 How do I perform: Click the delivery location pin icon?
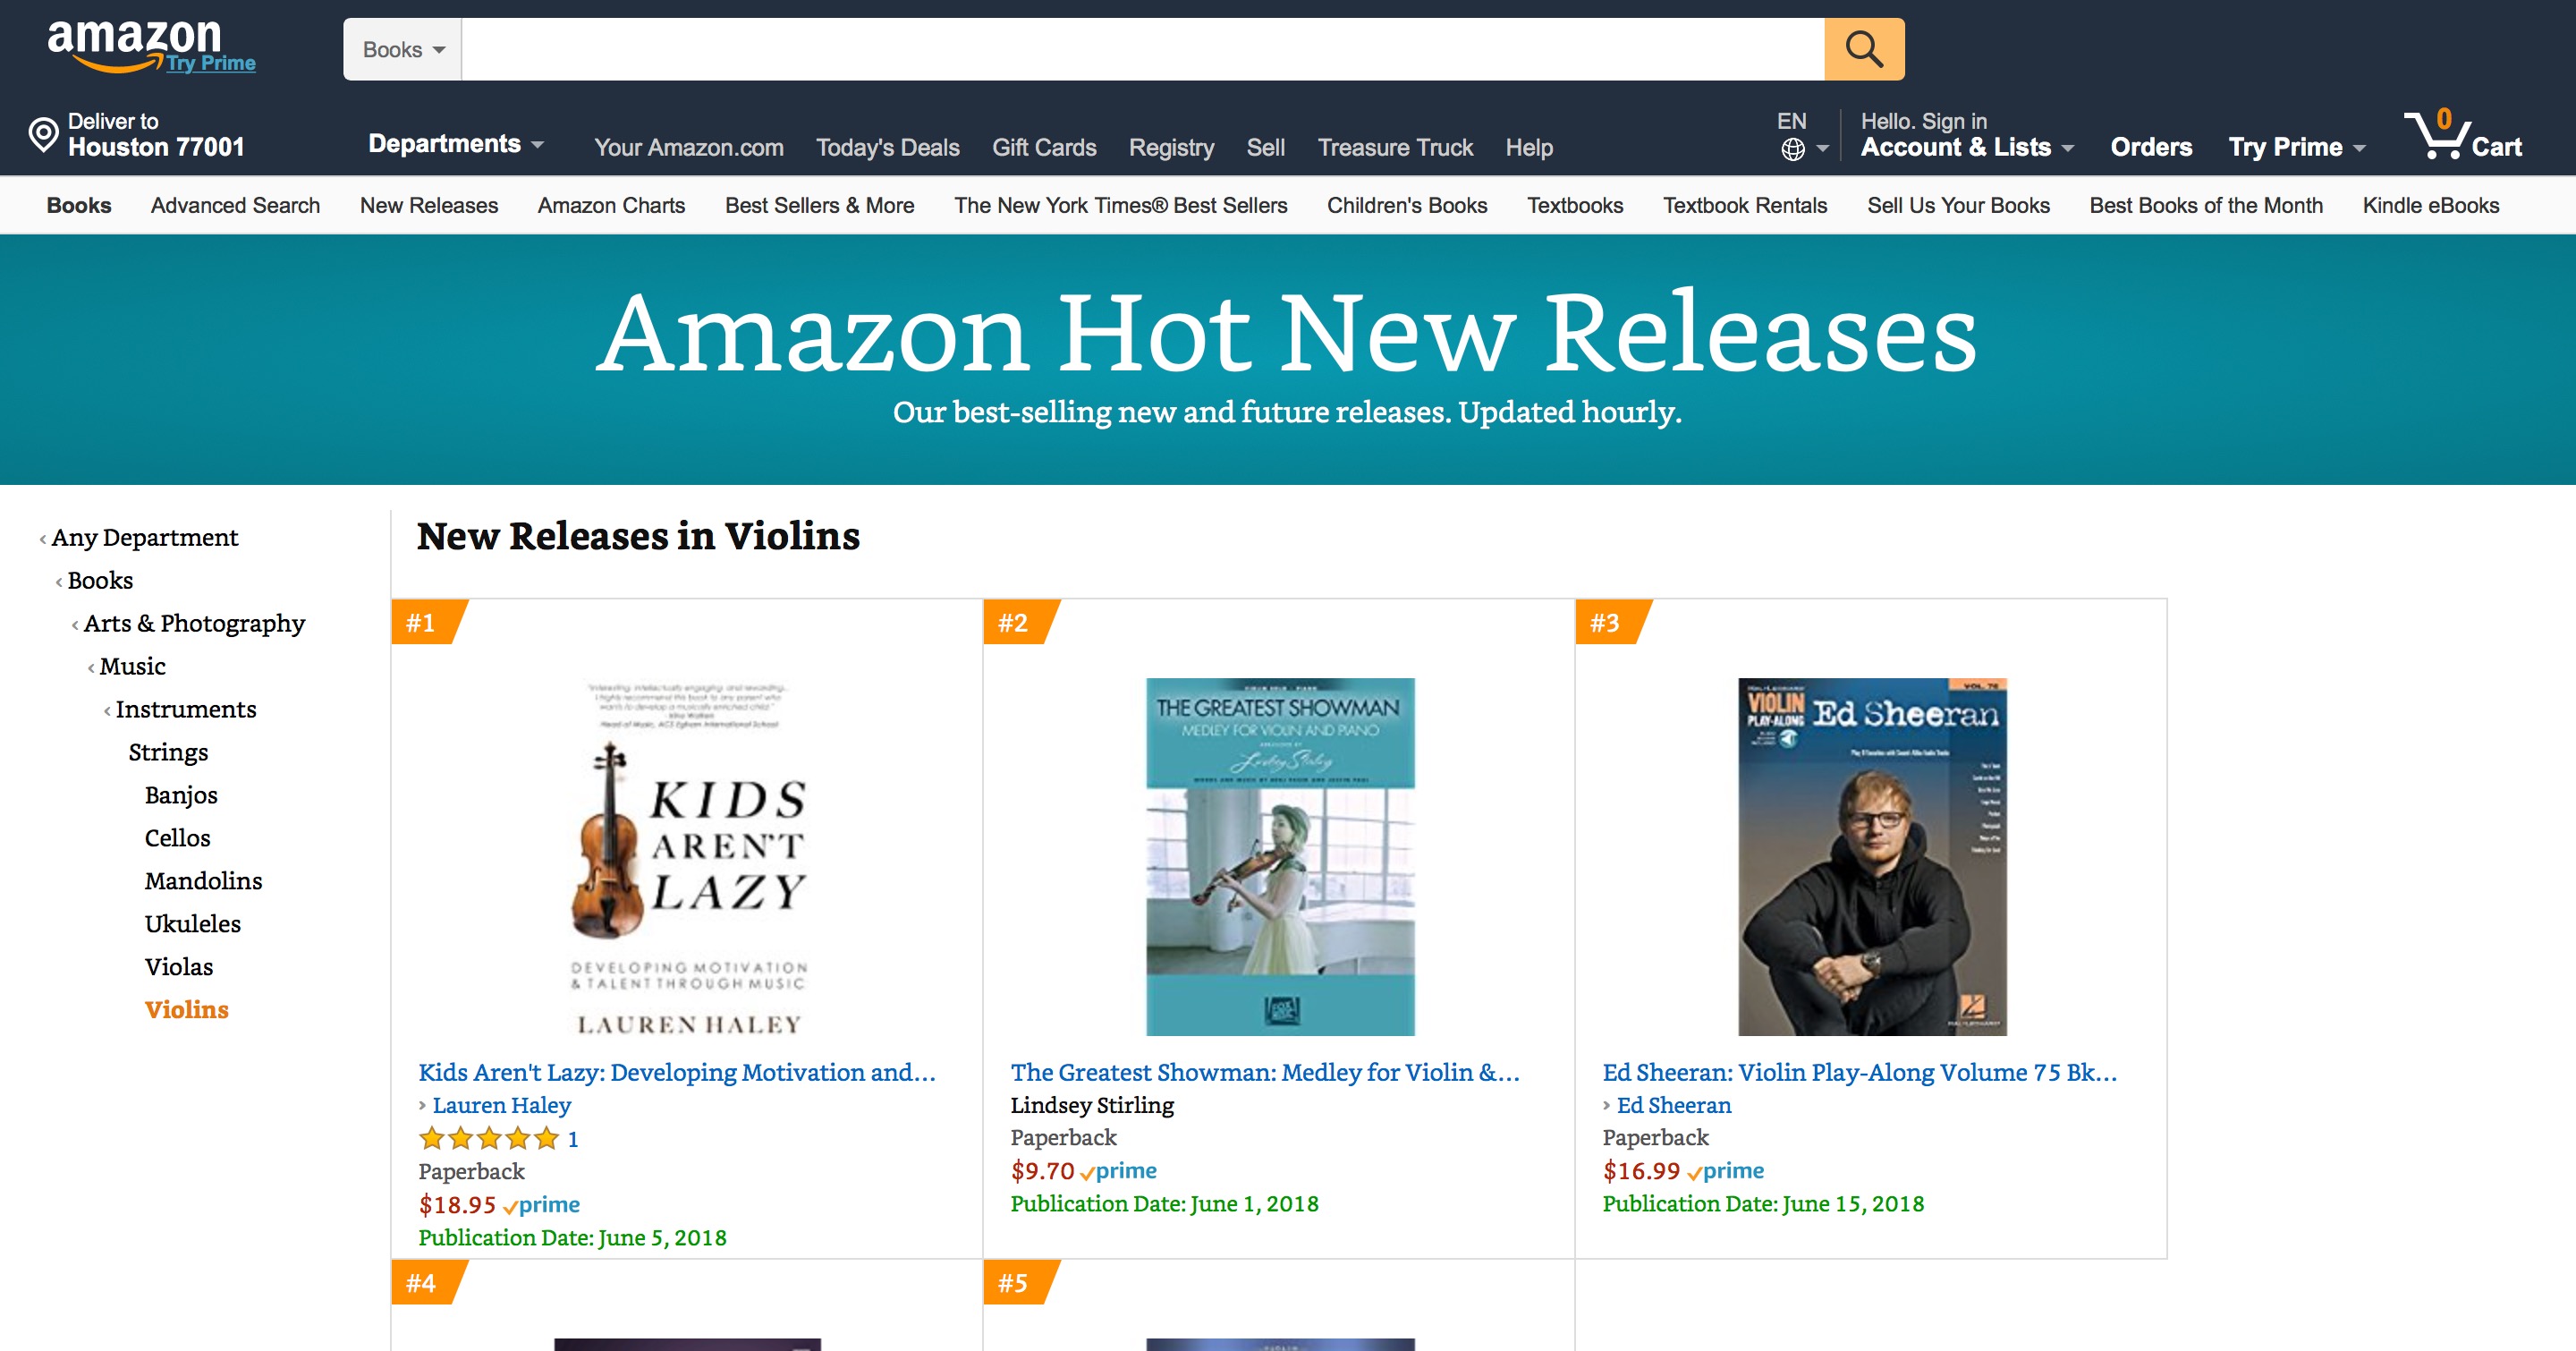click(x=43, y=135)
